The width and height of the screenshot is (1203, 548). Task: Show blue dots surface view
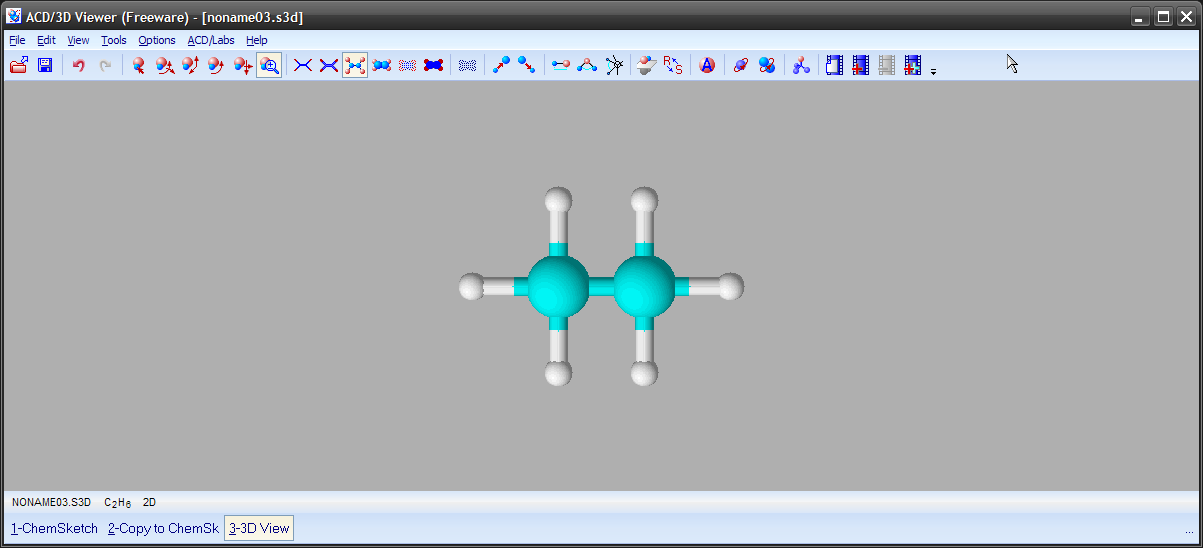point(467,66)
